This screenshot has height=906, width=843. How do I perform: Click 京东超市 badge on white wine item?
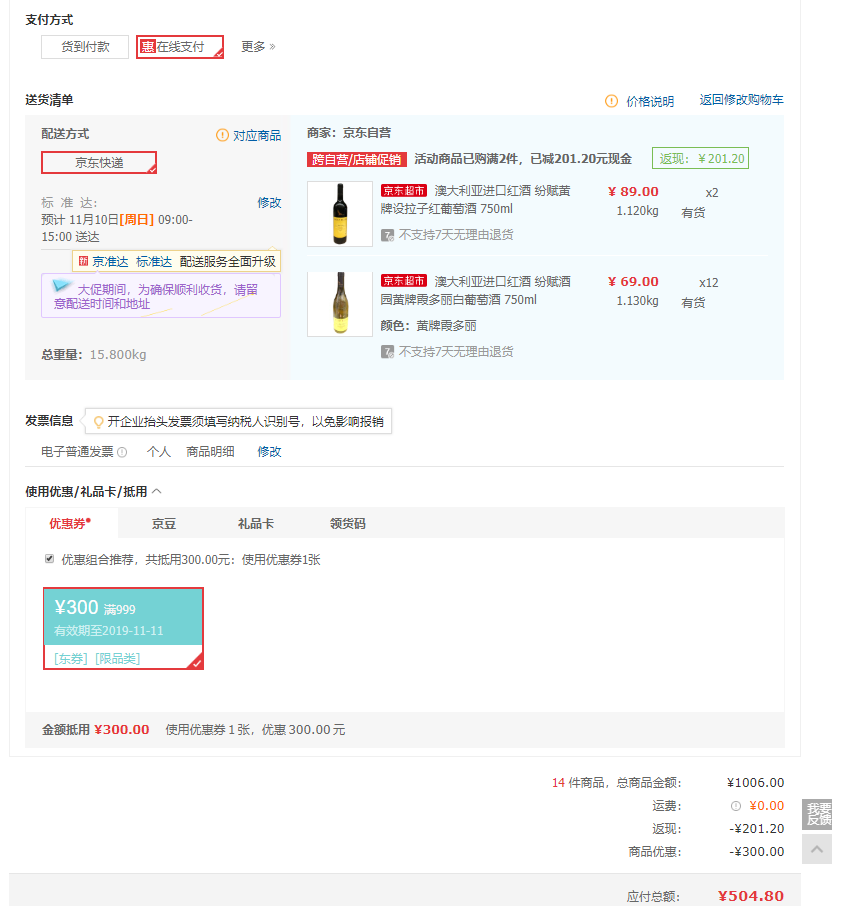[x=404, y=281]
